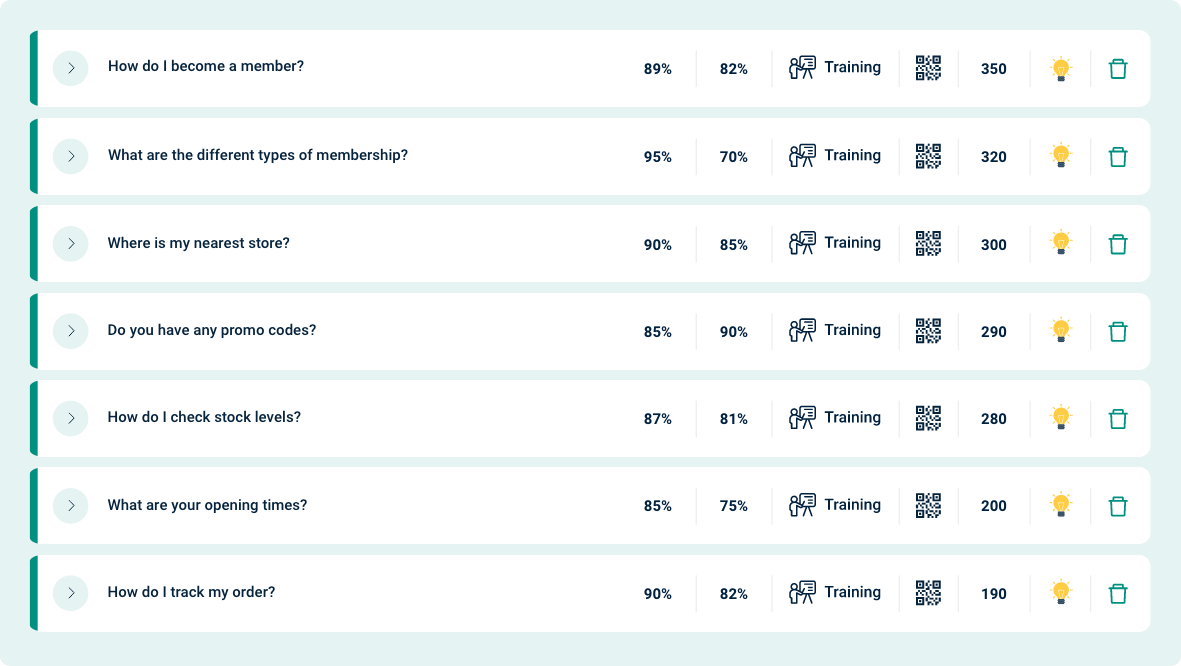Delete the 'How do I become a member?' row
The width and height of the screenshot is (1181, 666).
(1118, 69)
